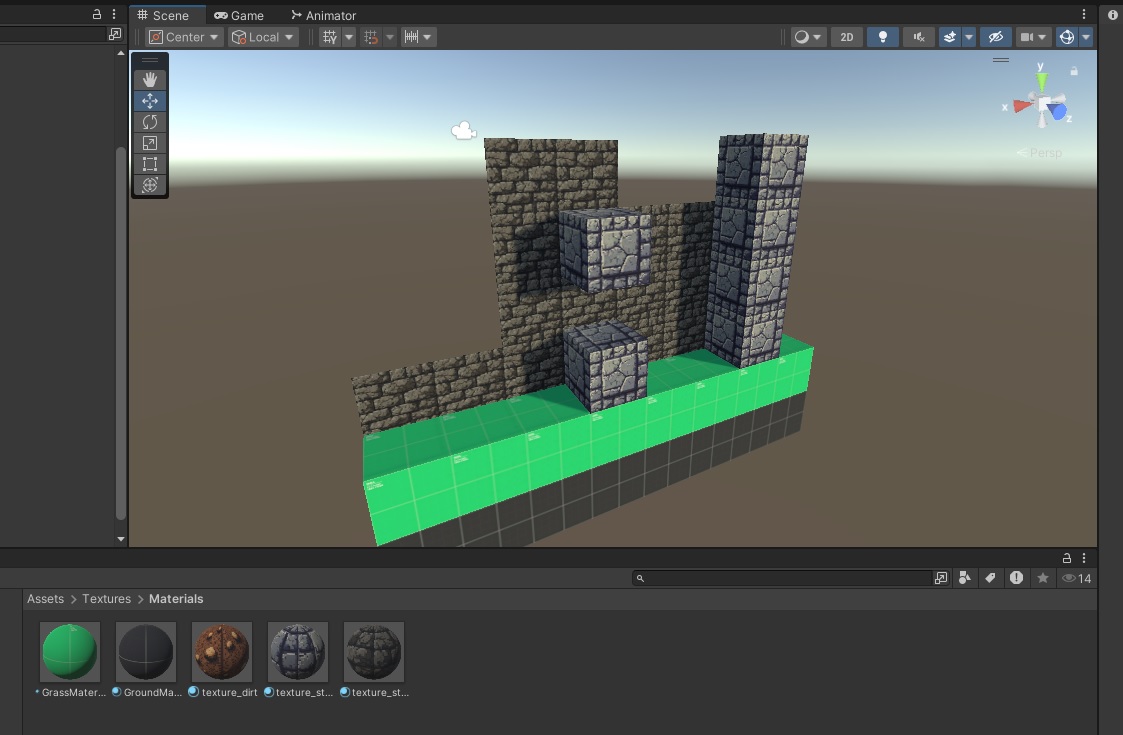This screenshot has height=735, width=1123.
Task: Click the left panel scroll down arrow
Action: coord(120,539)
